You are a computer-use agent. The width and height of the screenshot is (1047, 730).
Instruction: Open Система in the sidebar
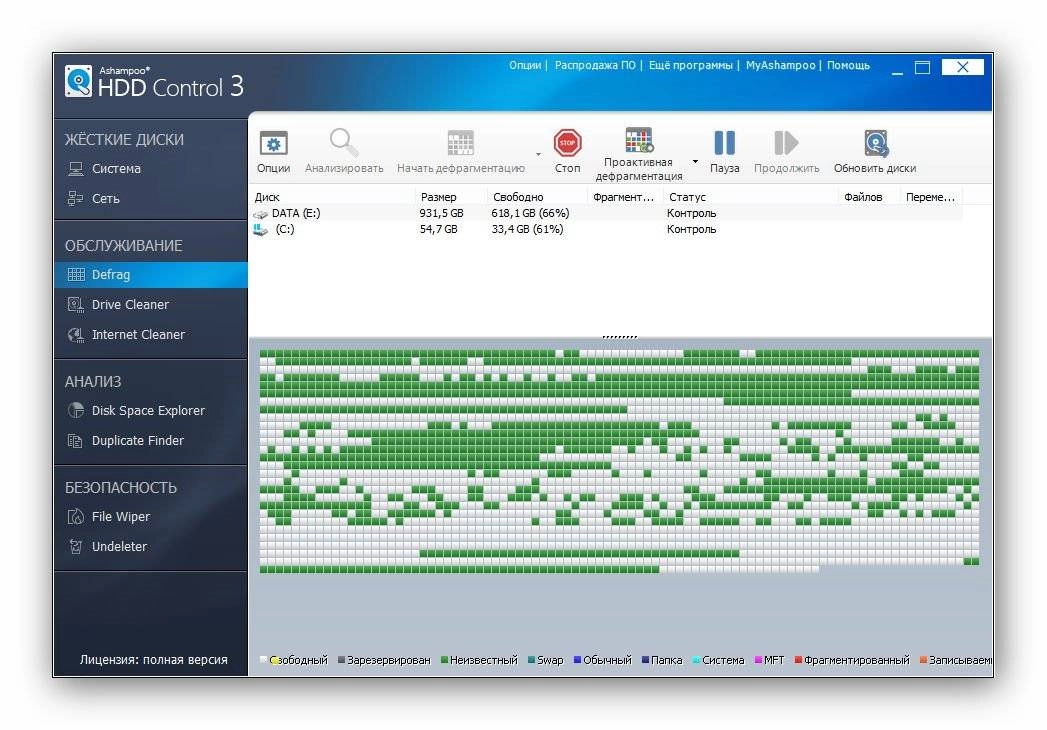coord(116,168)
